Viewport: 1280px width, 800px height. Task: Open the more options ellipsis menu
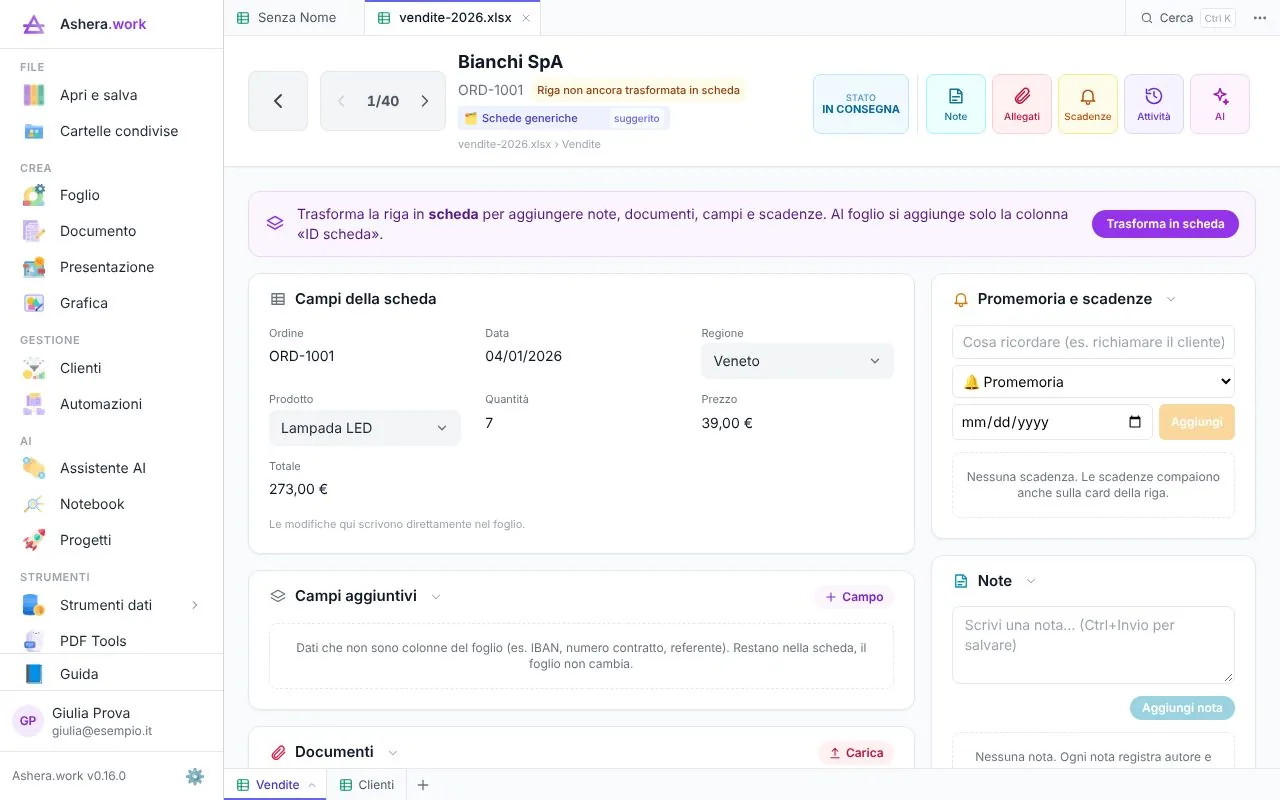[x=1259, y=18]
